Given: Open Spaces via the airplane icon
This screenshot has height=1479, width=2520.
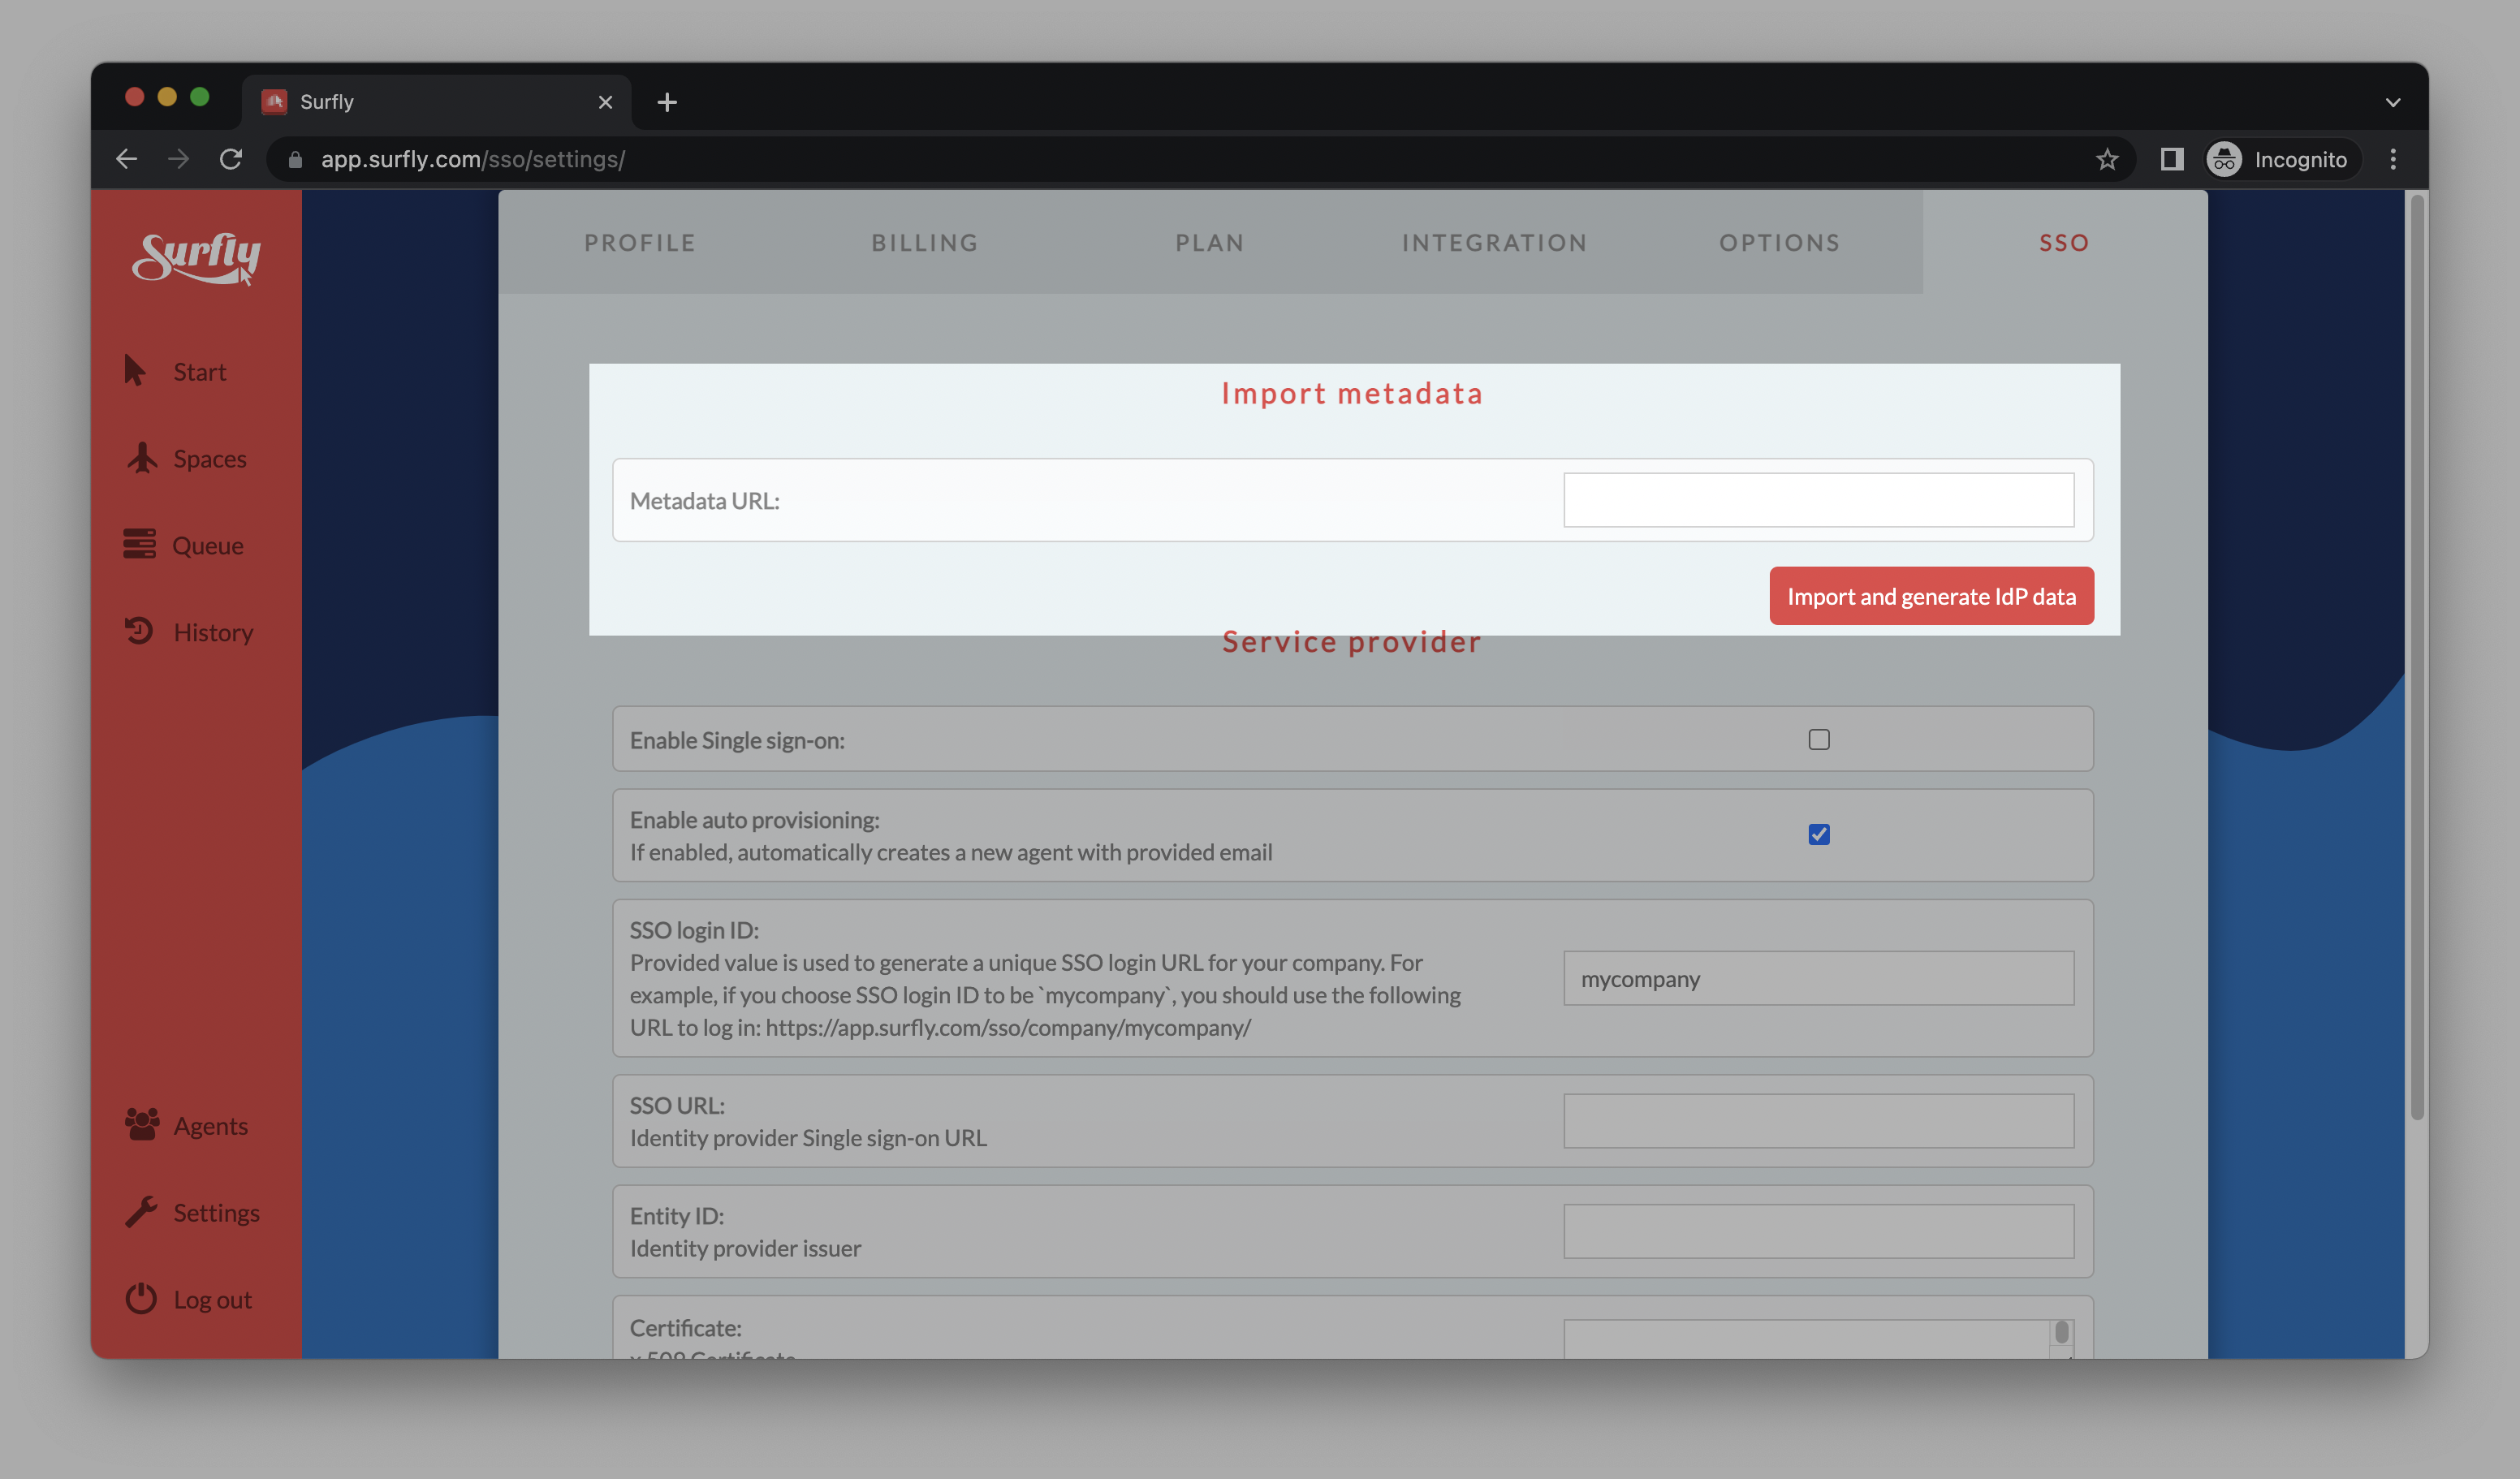Looking at the screenshot, I should pyautogui.click(x=142, y=458).
